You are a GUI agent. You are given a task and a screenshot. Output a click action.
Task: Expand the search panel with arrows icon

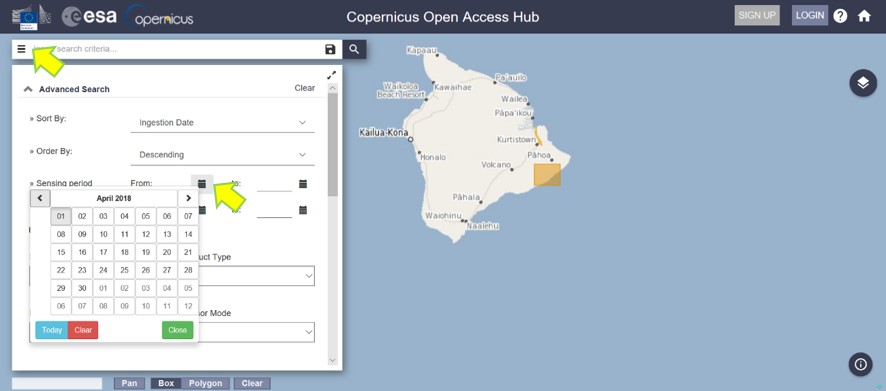[332, 75]
